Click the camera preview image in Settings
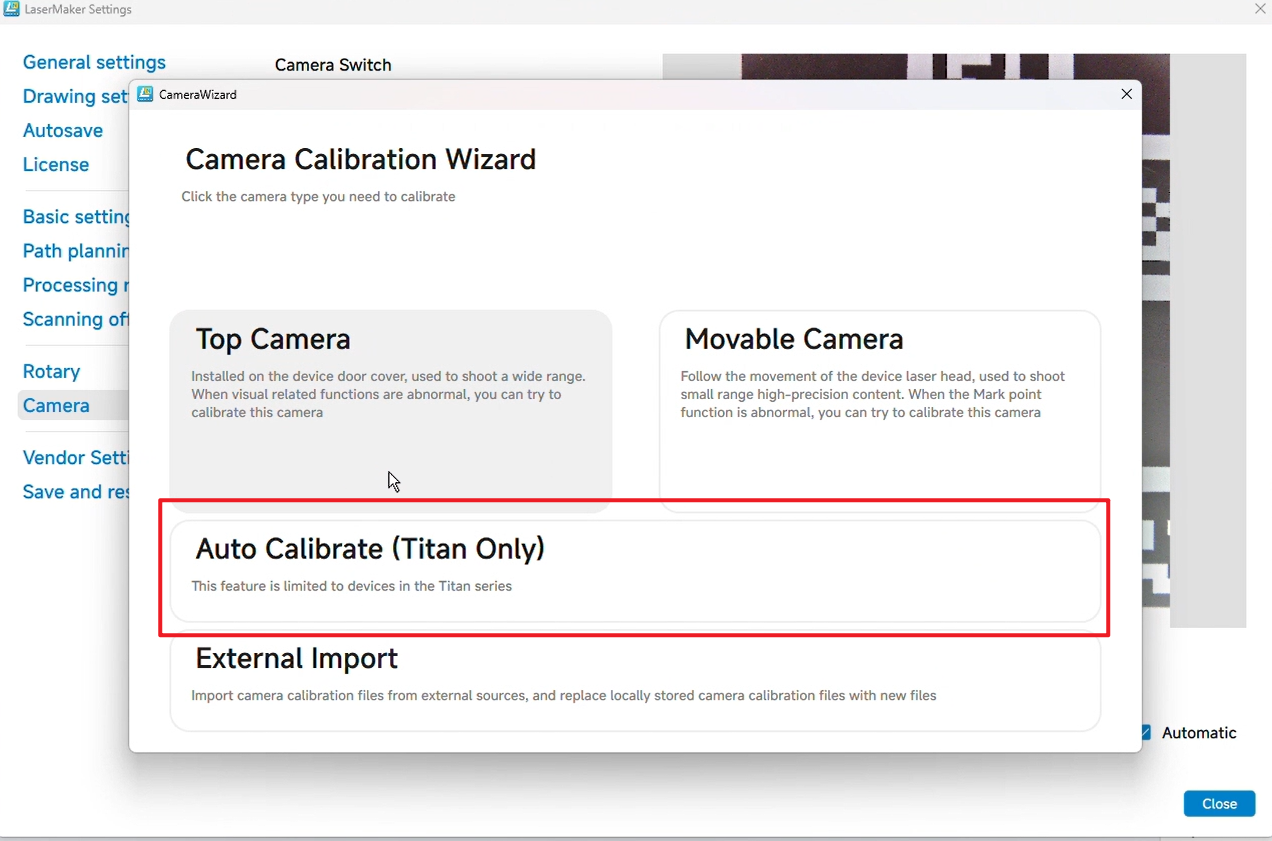This screenshot has height=841, width=1272. pyautogui.click(x=1194, y=340)
